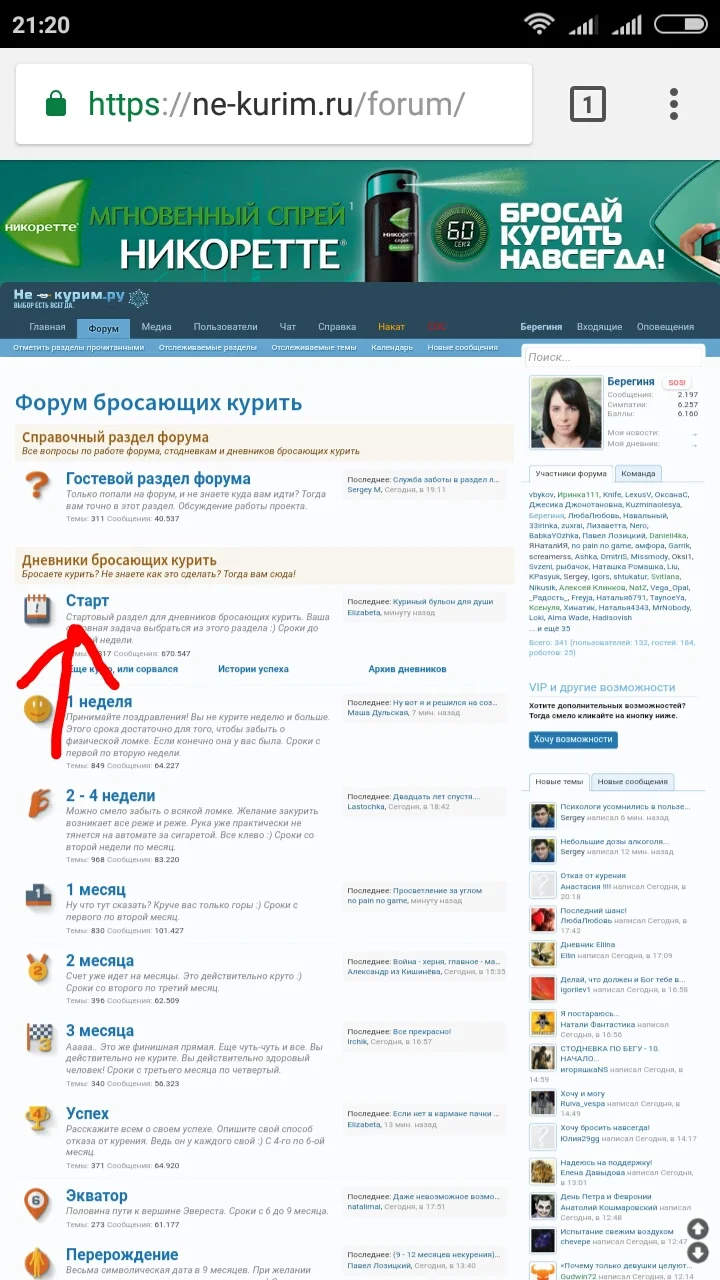Open the Старт forum section

pos(87,601)
